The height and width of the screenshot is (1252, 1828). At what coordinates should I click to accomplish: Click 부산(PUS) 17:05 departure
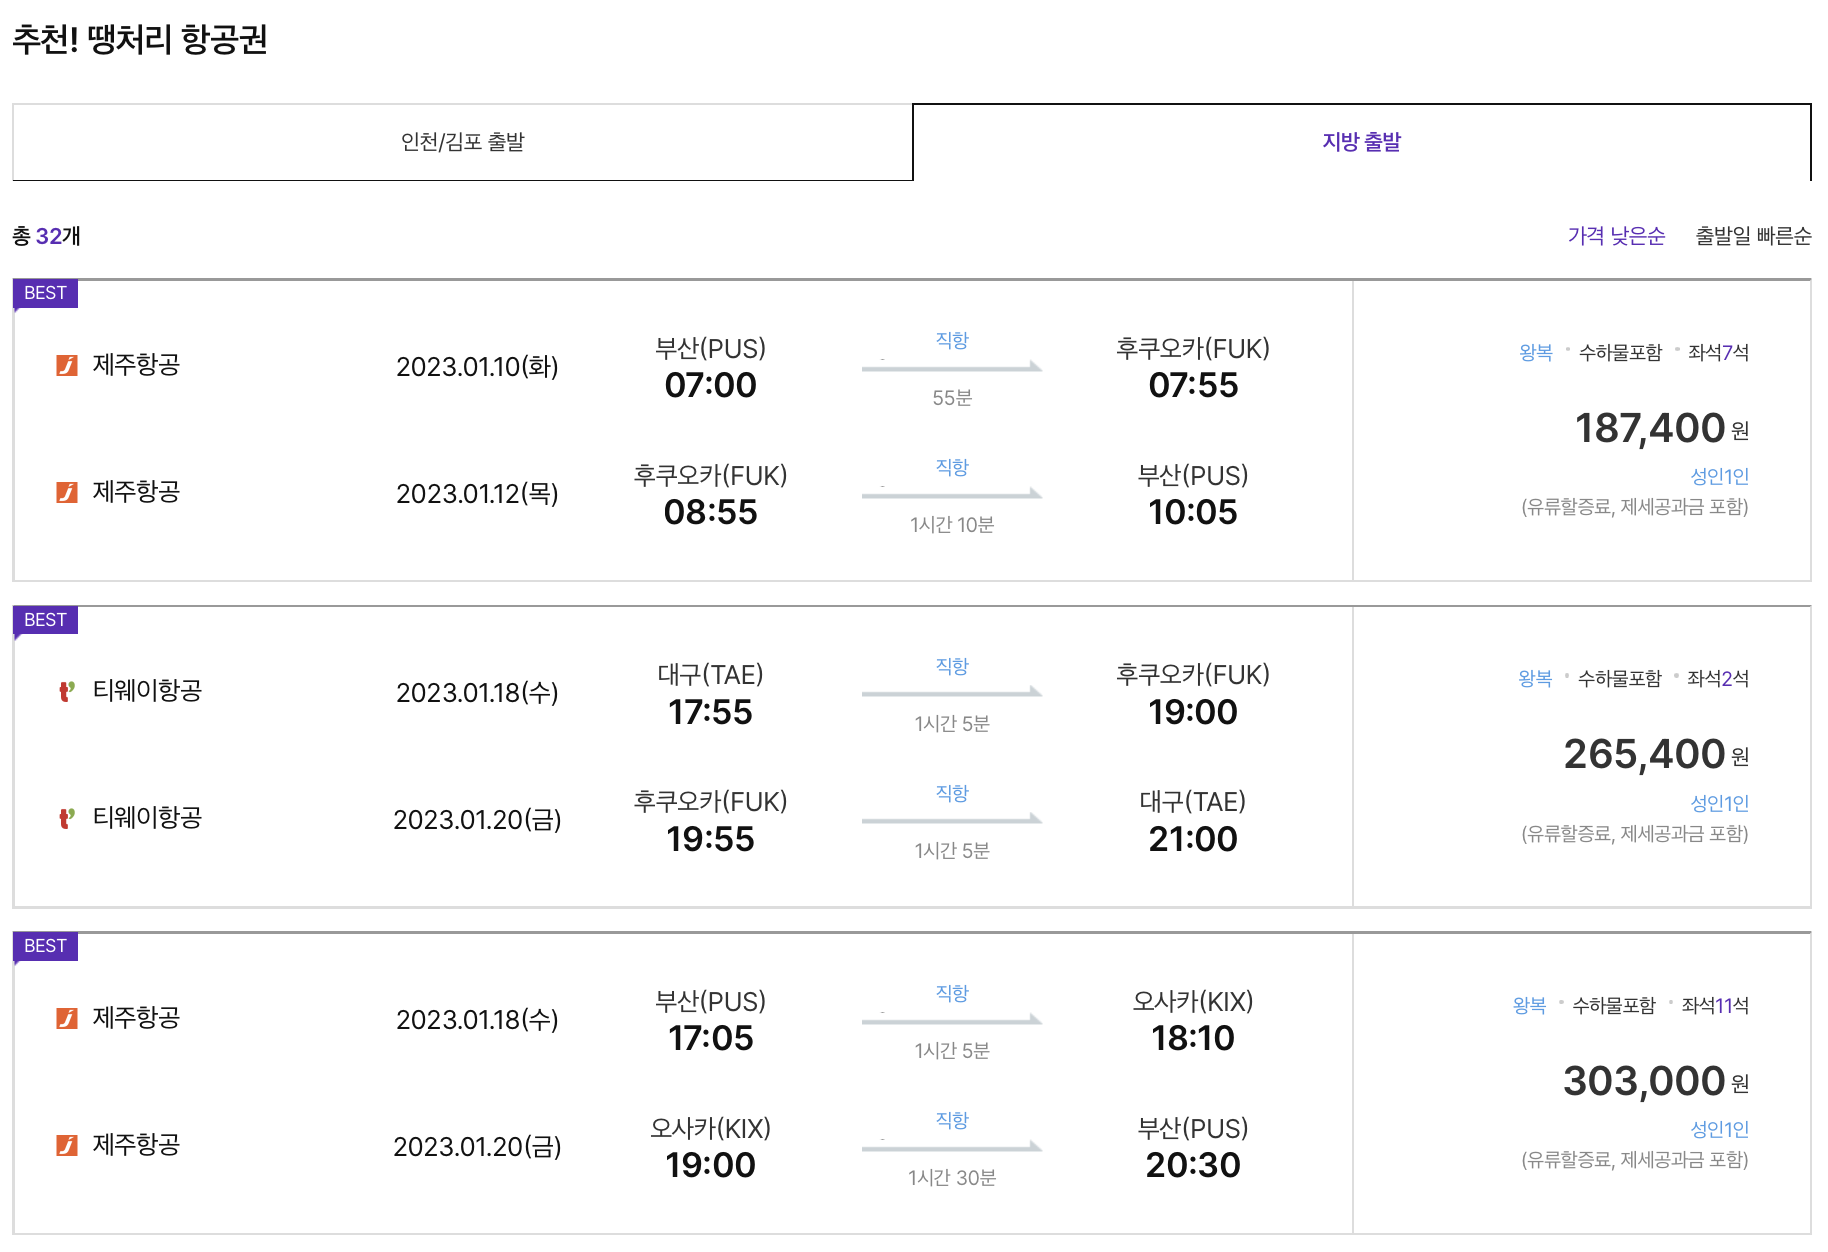click(x=710, y=1021)
